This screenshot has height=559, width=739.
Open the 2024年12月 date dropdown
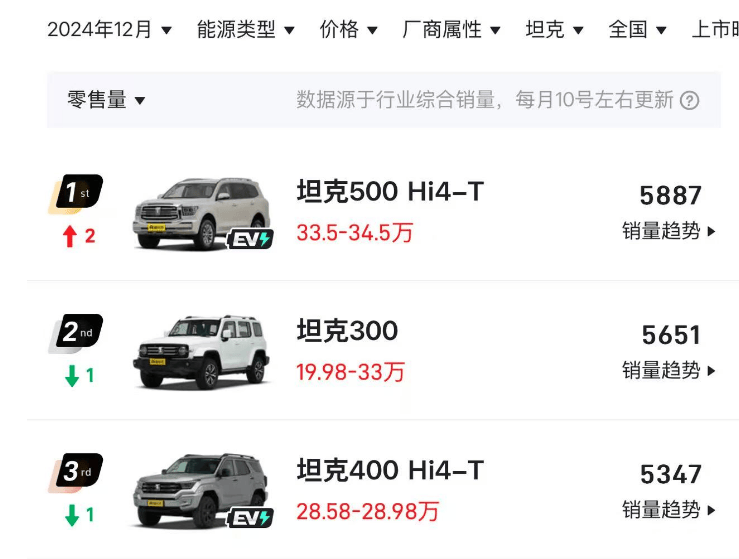tap(109, 30)
